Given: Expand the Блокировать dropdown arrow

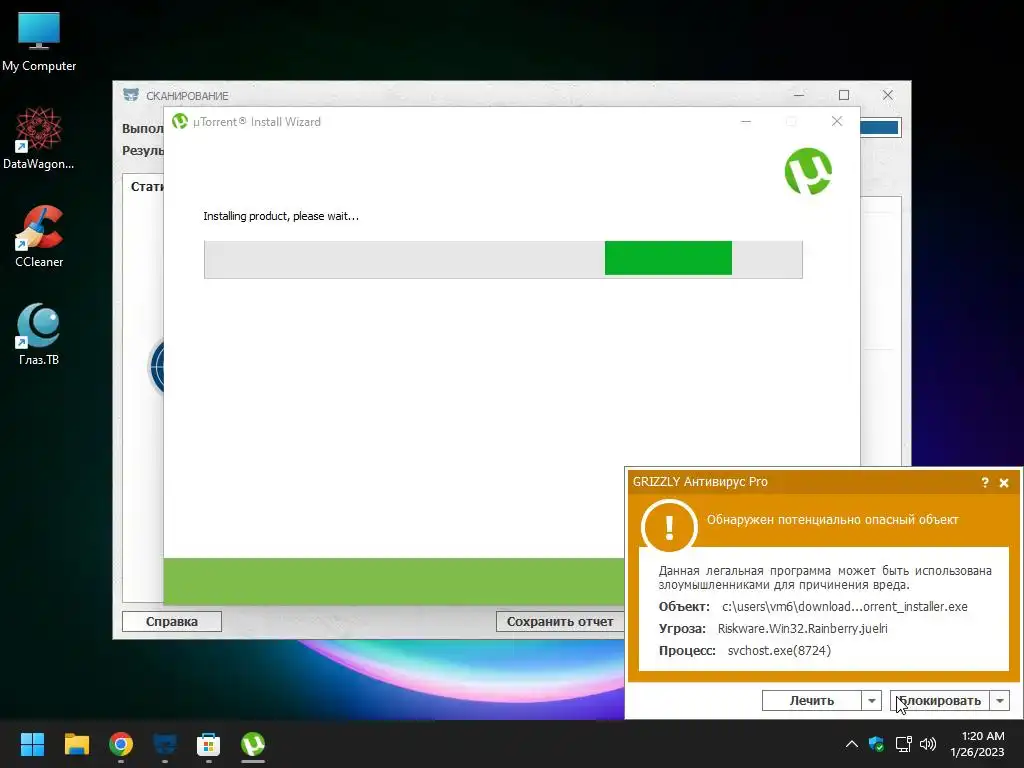Looking at the screenshot, I should pyautogui.click(x=1000, y=701).
